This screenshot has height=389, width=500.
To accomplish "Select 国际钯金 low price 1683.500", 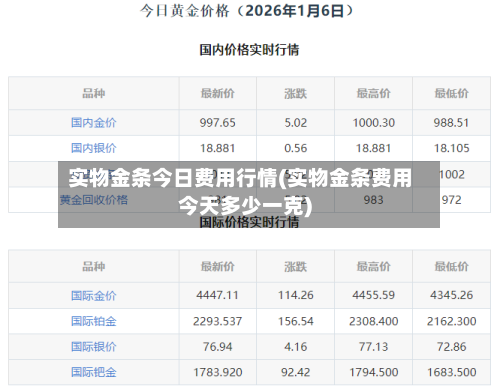I will coord(452,372).
